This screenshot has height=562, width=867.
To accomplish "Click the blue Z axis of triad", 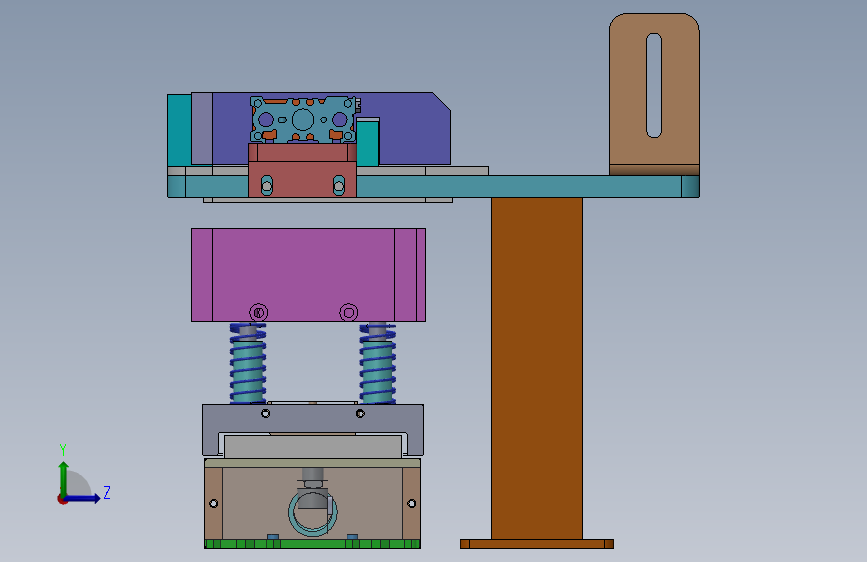I will pos(83,498).
